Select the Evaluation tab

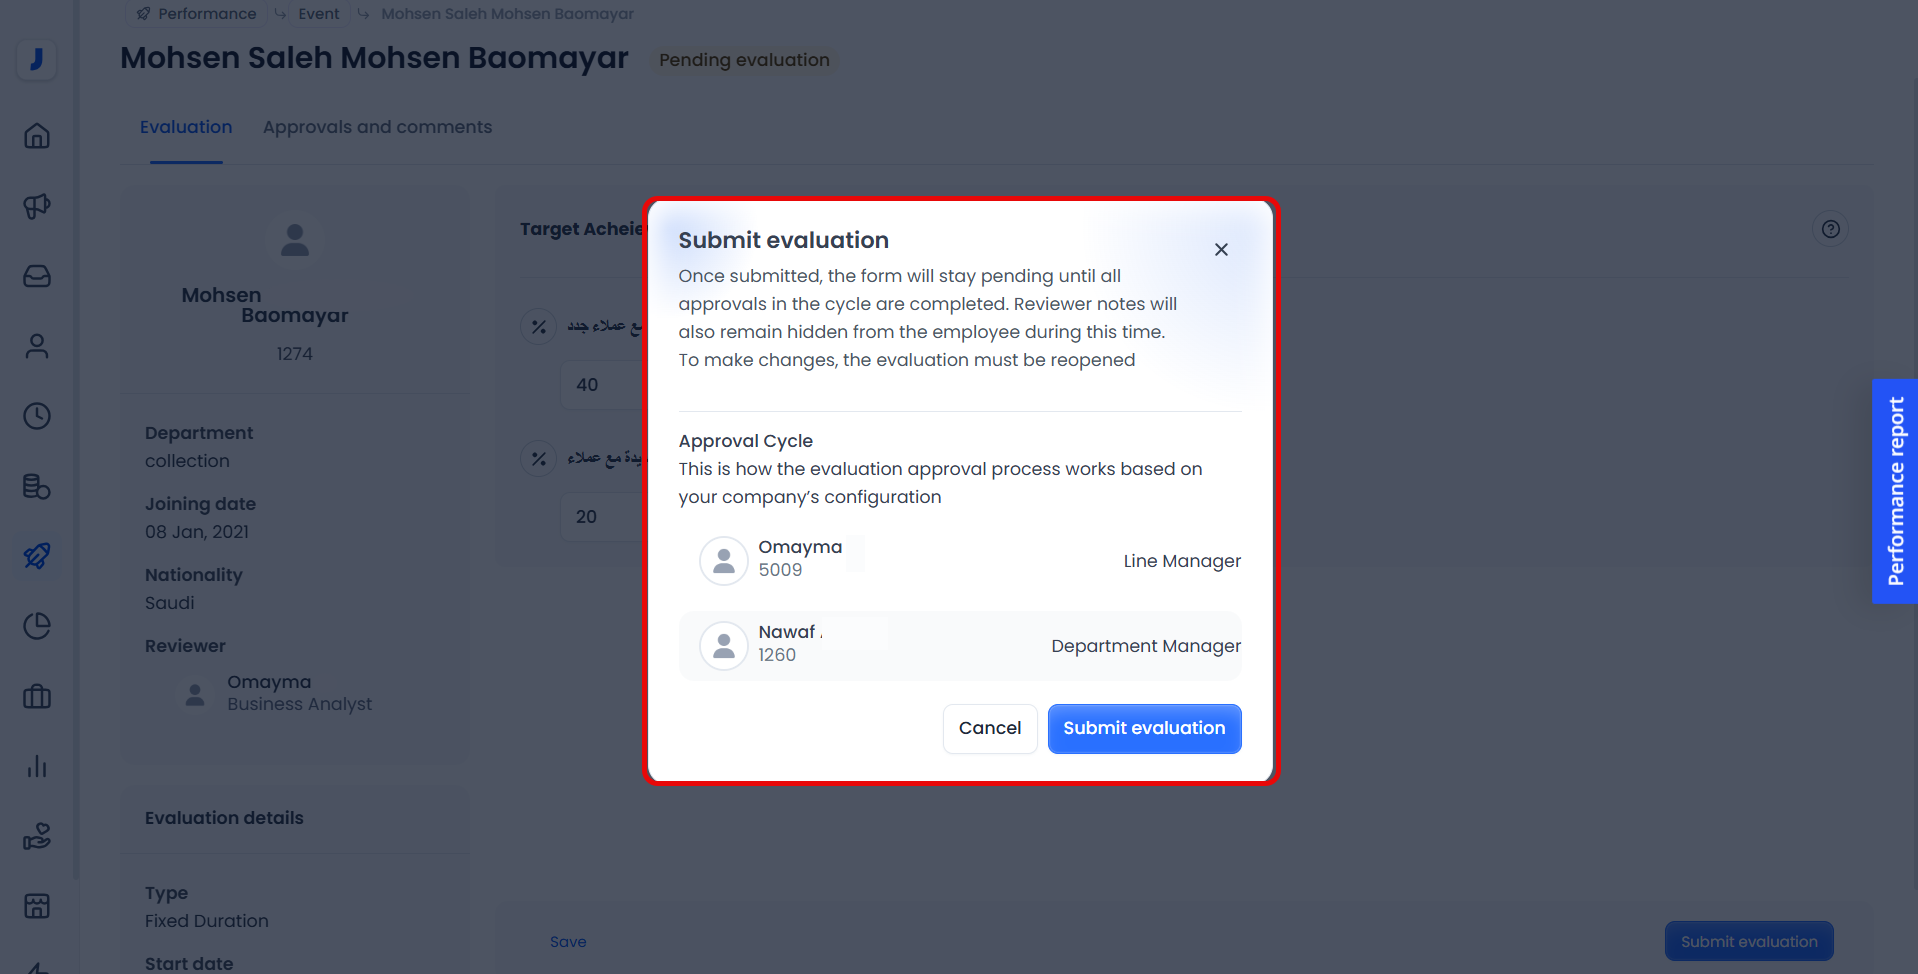(x=186, y=127)
